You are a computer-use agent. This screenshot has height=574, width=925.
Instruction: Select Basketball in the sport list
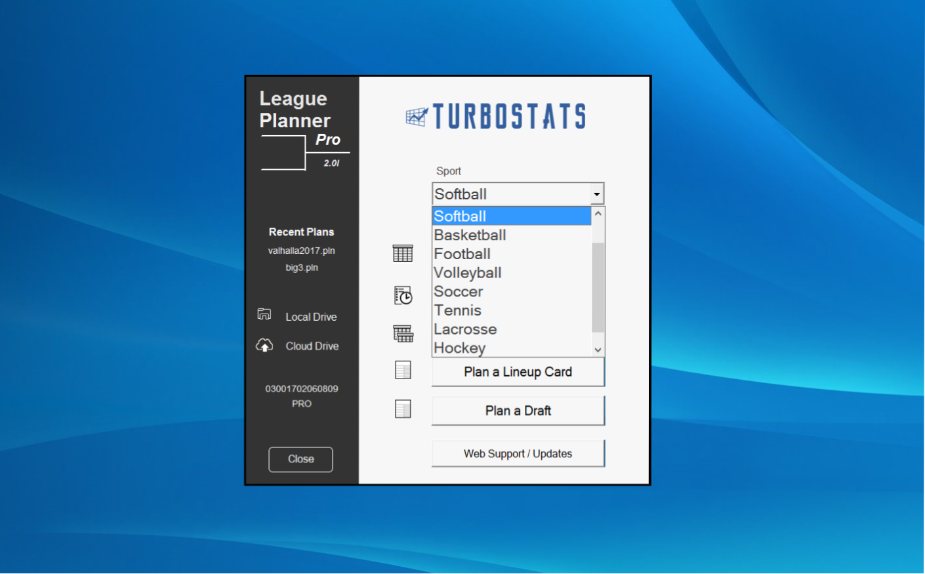511,235
